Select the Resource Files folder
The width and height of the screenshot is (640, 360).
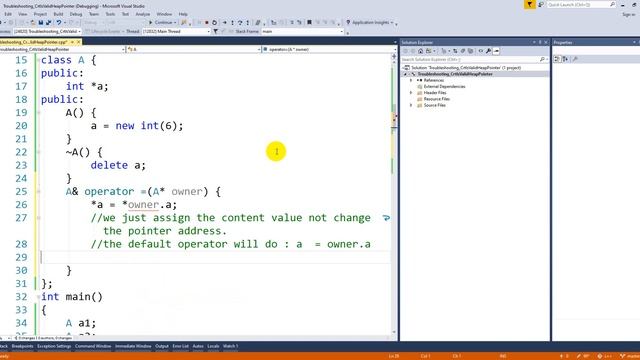click(436, 99)
